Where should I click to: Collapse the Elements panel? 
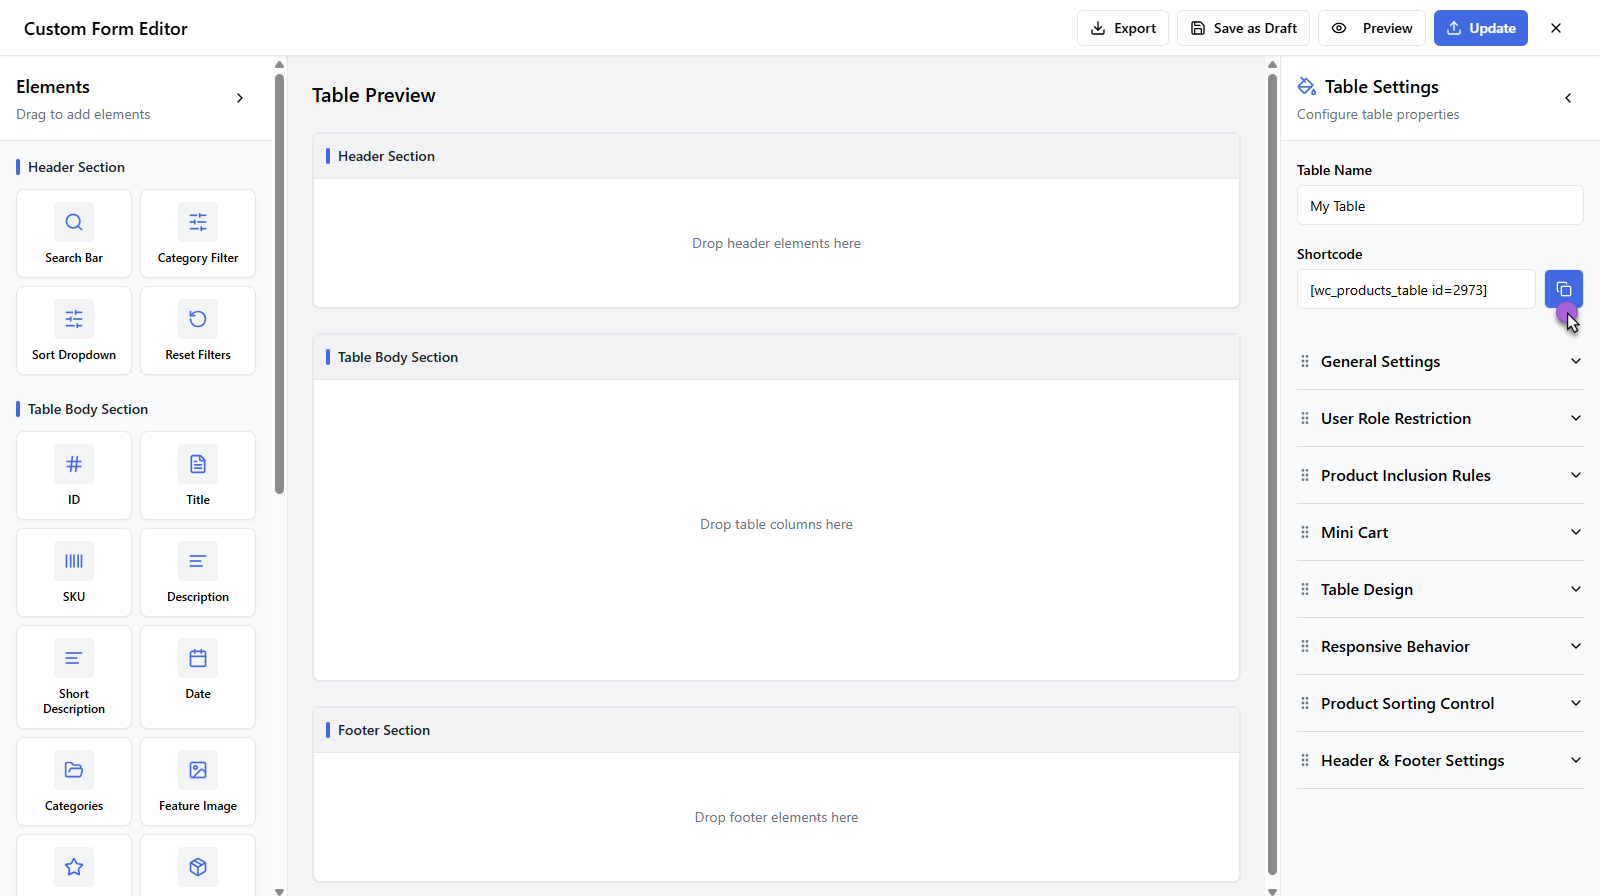coord(240,98)
